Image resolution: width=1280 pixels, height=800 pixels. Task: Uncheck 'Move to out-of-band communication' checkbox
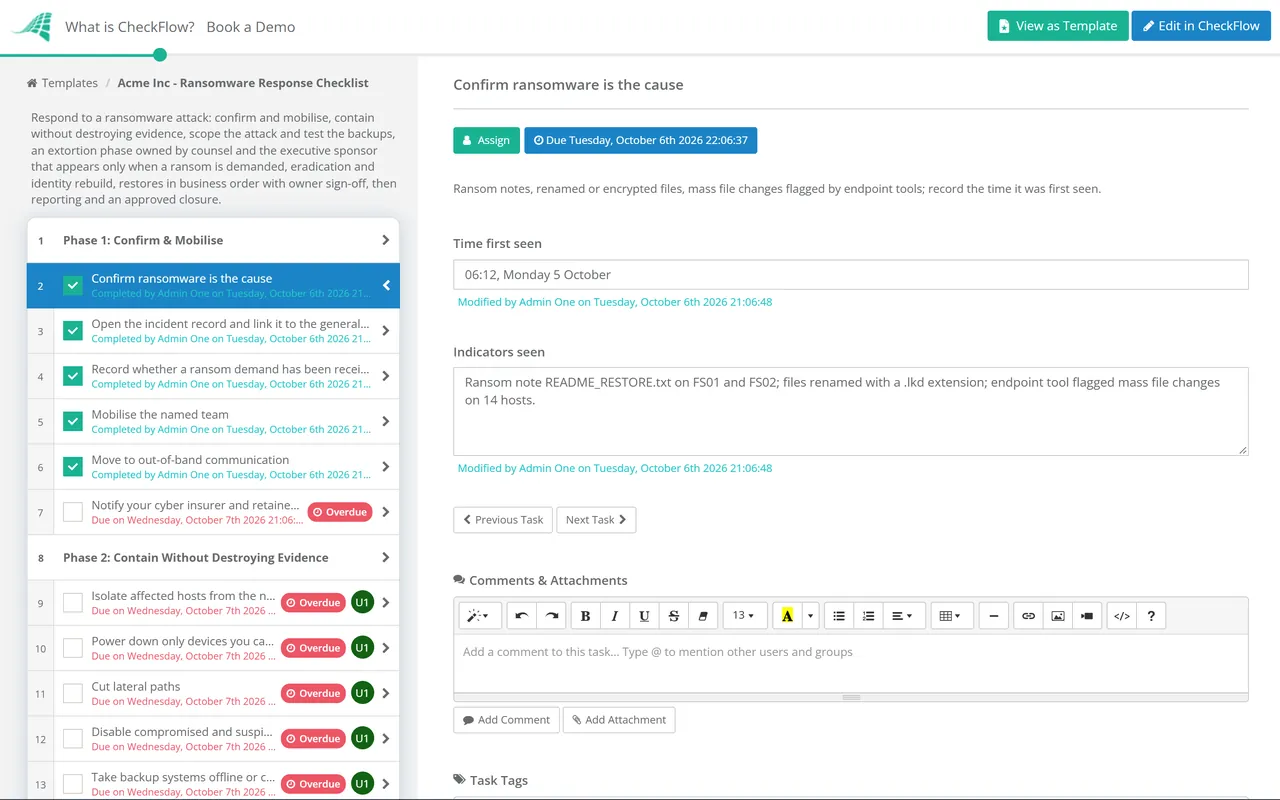click(73, 467)
